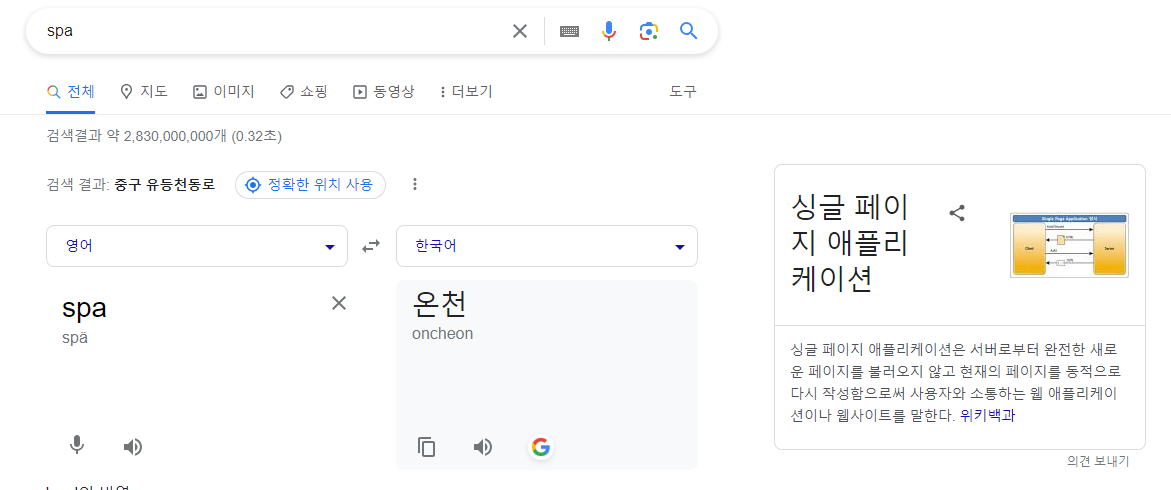Viewport: 1171px width, 490px height.
Task: Open the 도구 search tools
Action: coord(683,92)
